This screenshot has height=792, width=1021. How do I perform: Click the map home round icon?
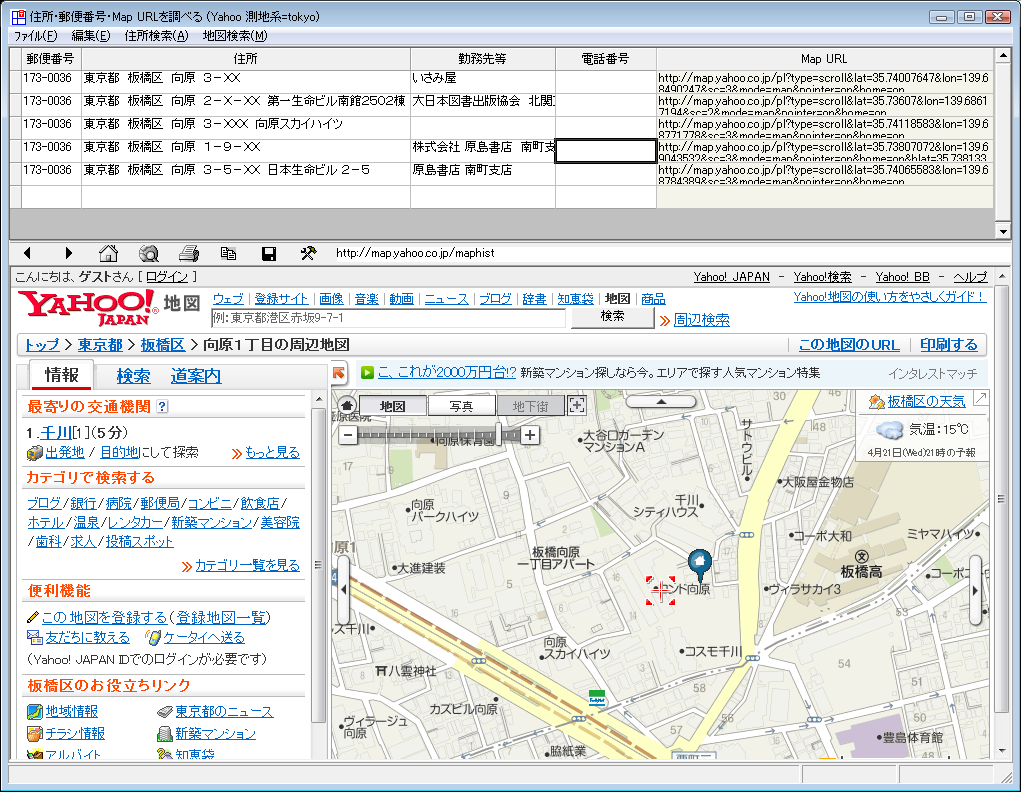click(x=347, y=405)
